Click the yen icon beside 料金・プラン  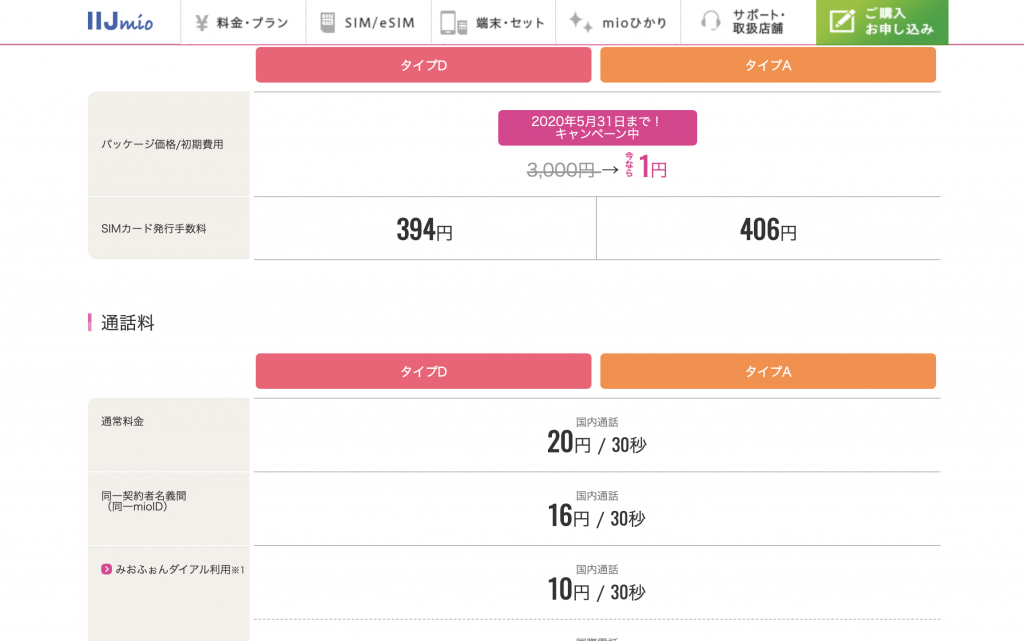[x=201, y=22]
